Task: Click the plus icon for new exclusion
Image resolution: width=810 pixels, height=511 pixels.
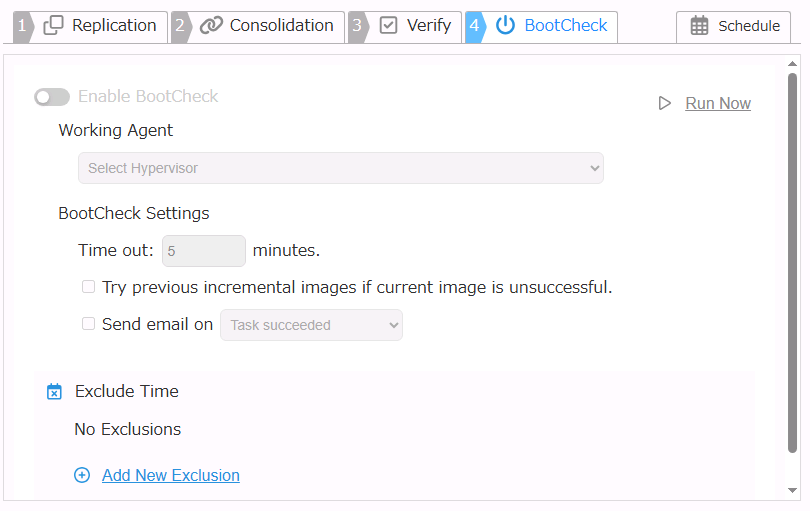Action: [x=82, y=475]
